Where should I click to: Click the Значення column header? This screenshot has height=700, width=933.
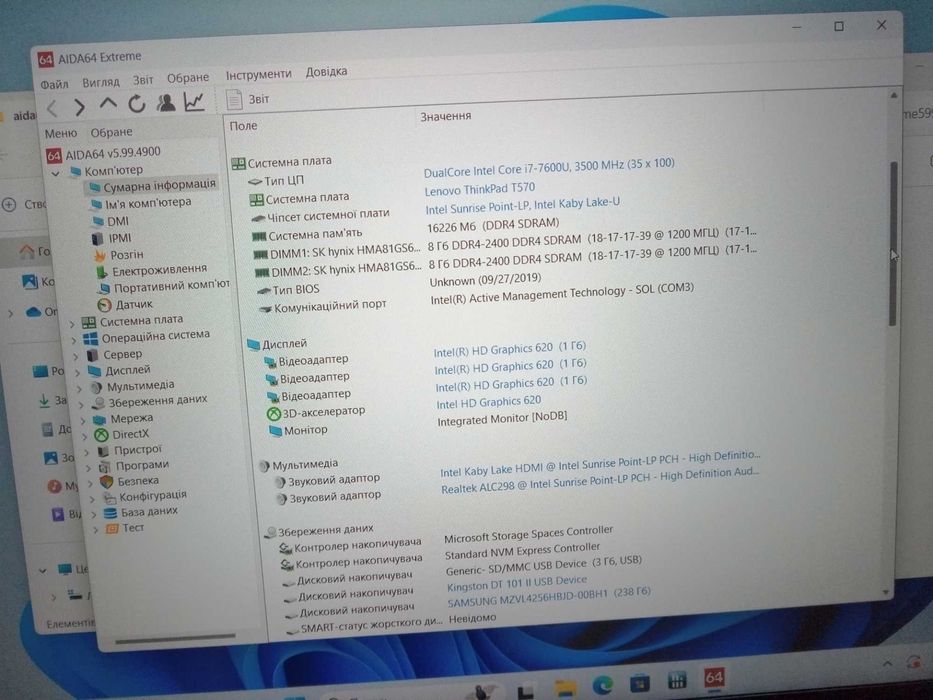[446, 117]
